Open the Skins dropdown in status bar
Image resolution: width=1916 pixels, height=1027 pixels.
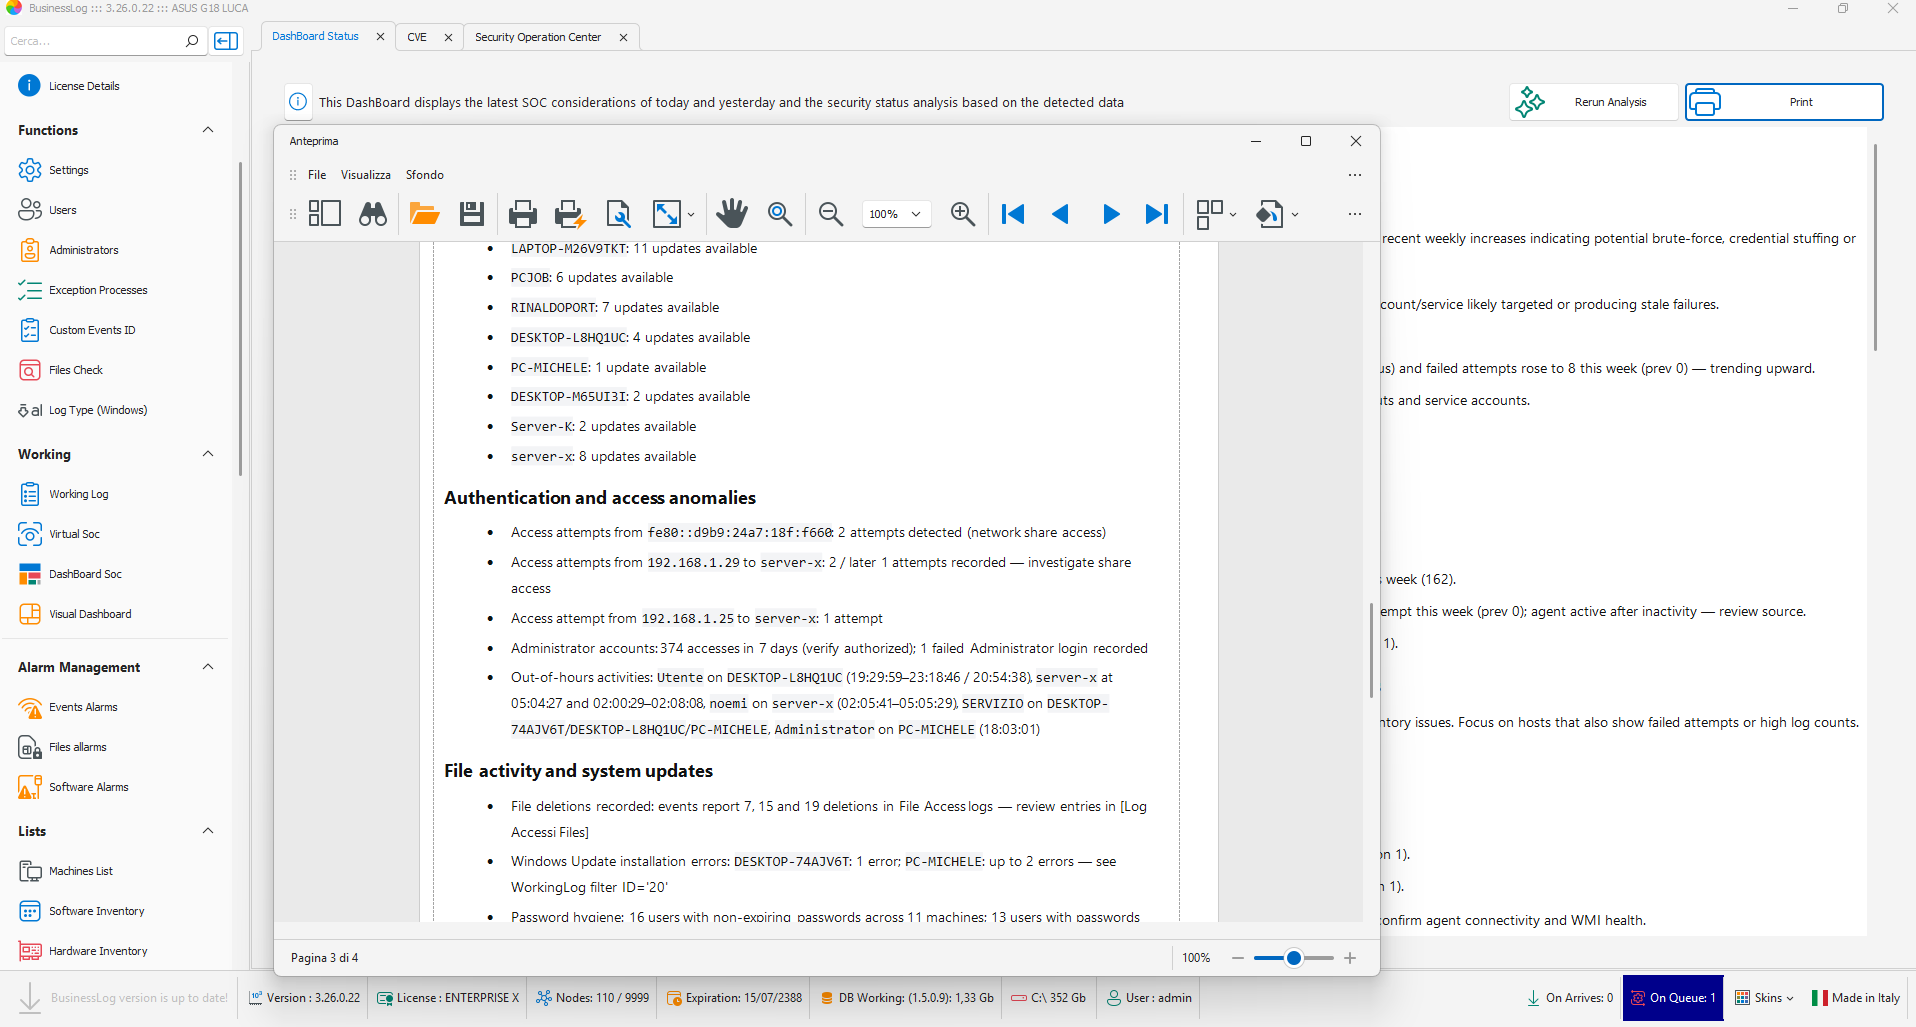(1765, 998)
